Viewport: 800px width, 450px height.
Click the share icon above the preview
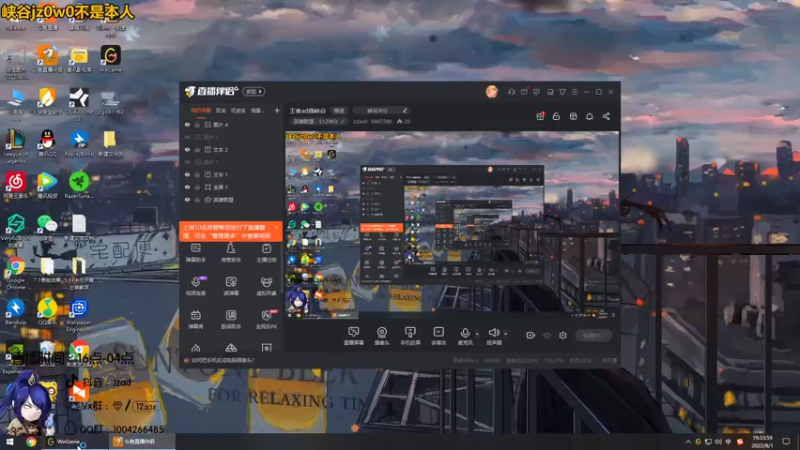click(x=606, y=116)
